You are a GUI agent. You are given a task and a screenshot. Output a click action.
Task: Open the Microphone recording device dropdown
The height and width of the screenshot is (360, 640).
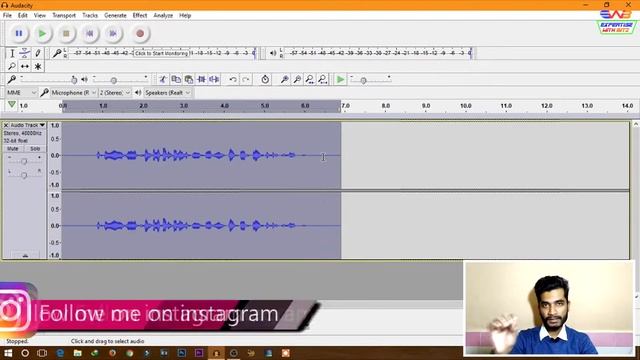click(73, 93)
